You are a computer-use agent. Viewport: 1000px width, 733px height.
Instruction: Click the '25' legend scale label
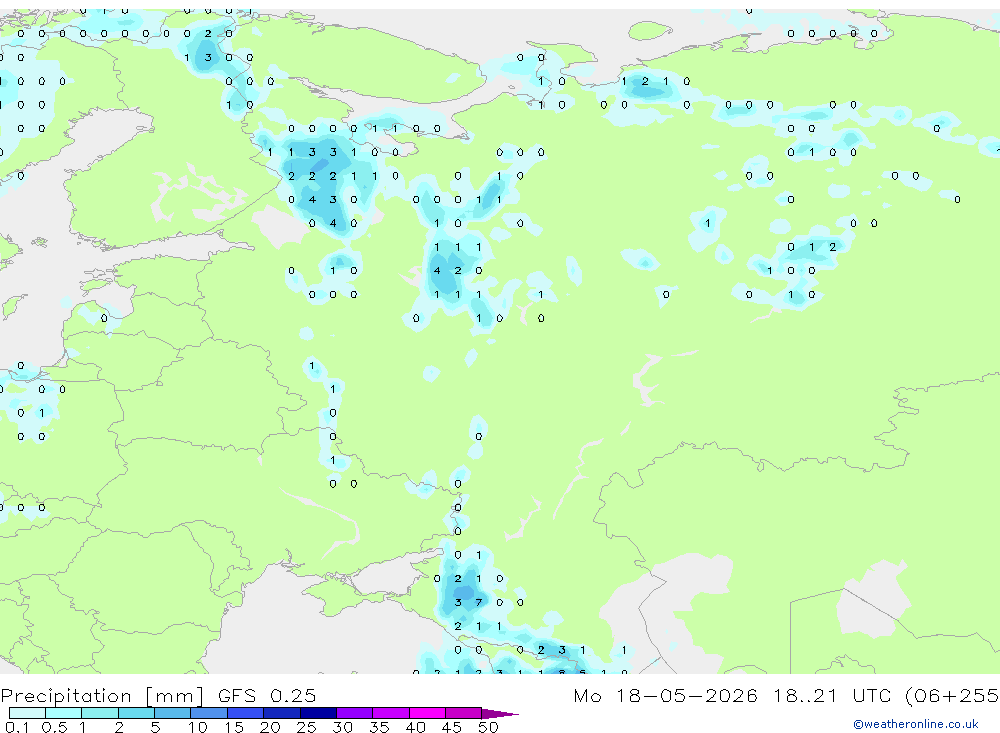[x=306, y=727]
